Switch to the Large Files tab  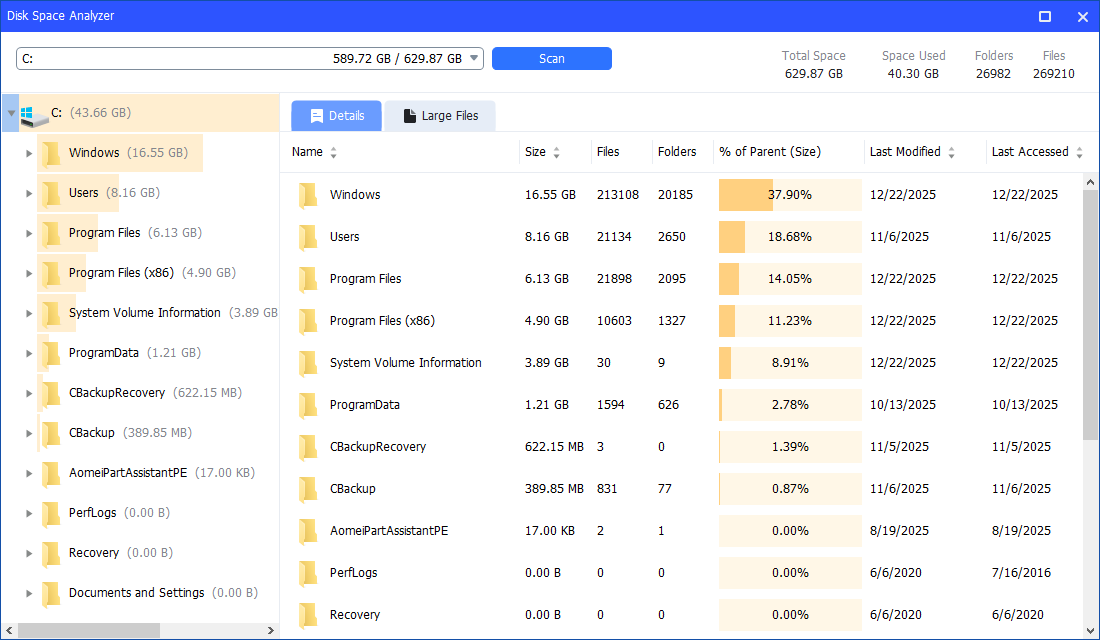[x=440, y=116]
